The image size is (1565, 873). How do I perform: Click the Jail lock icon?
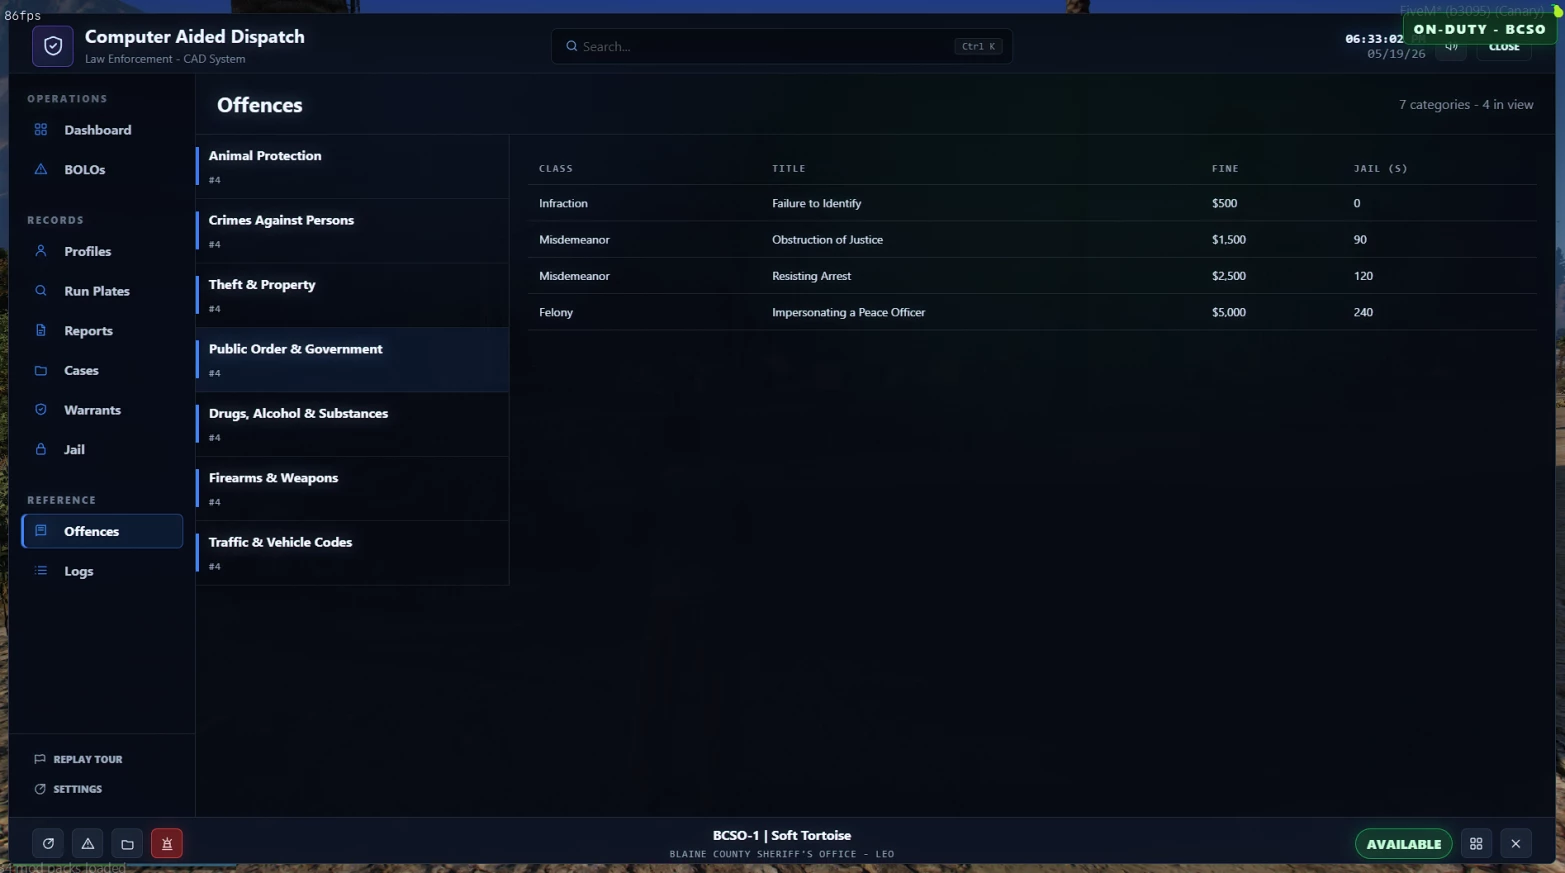click(x=41, y=449)
